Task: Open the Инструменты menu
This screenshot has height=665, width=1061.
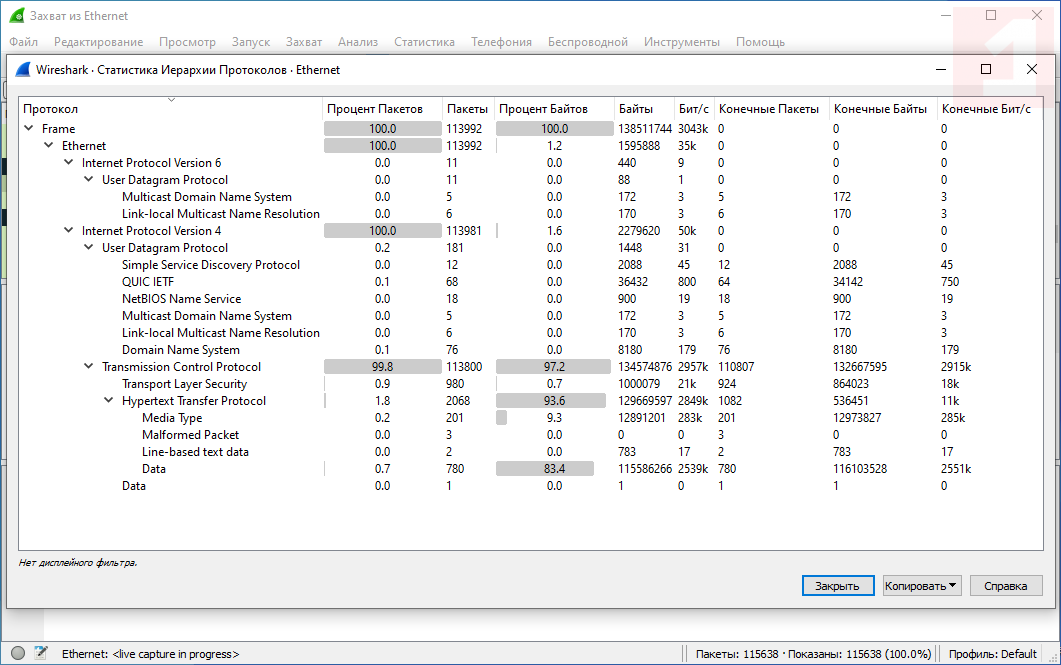Action: coord(681,42)
